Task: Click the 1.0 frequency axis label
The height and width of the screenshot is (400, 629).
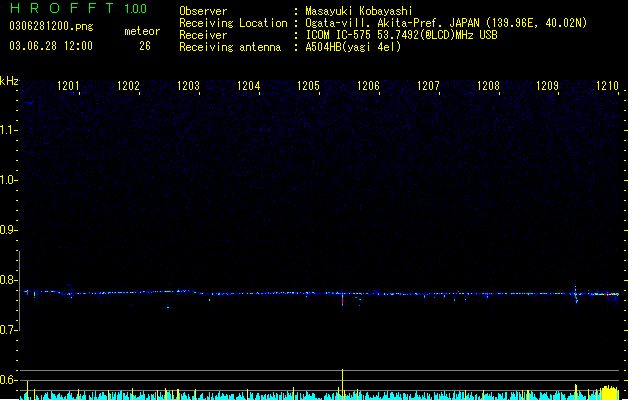Action: pyautogui.click(x=8, y=180)
